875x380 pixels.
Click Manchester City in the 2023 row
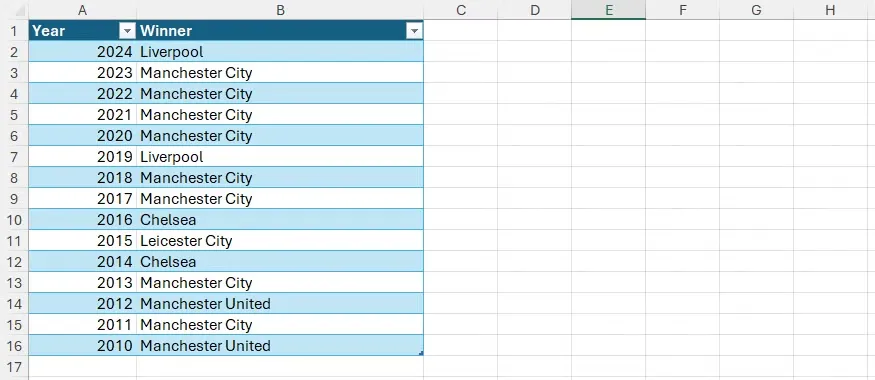coord(280,73)
